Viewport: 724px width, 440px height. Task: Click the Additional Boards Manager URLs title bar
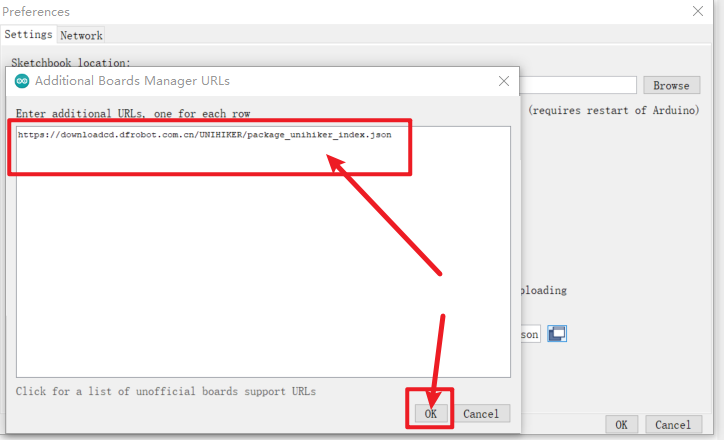(x=250, y=81)
